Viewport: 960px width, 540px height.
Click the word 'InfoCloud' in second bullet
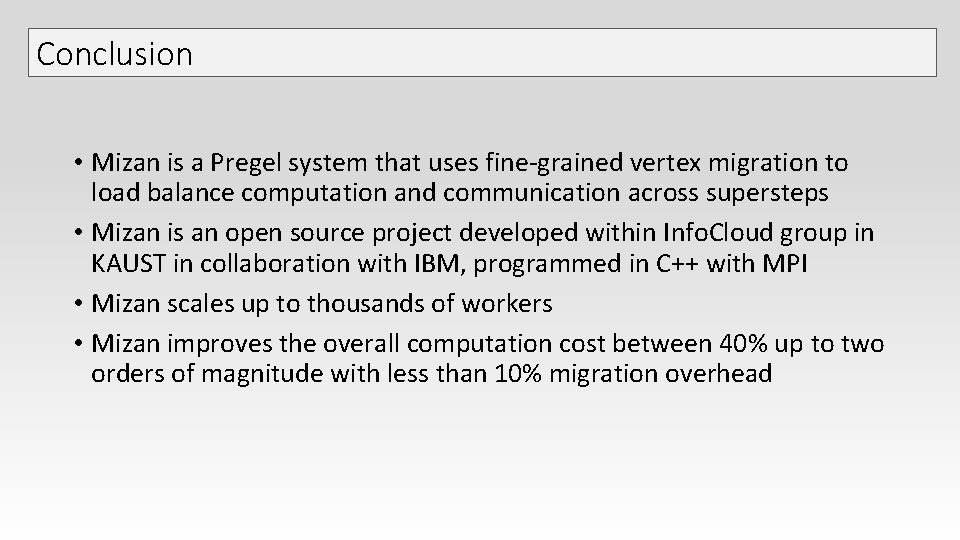(x=718, y=233)
